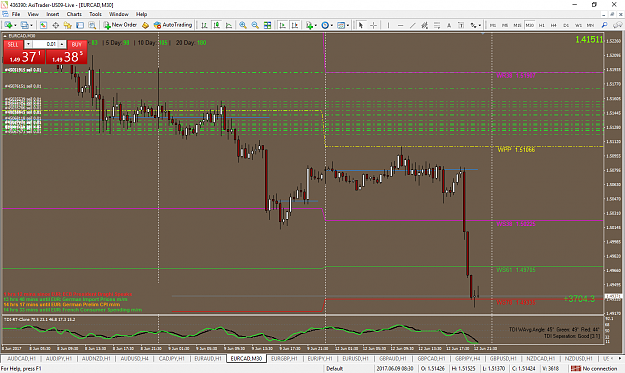Open the Tools menu
This screenshot has height=373, width=625.
pyautogui.click(x=95, y=14)
